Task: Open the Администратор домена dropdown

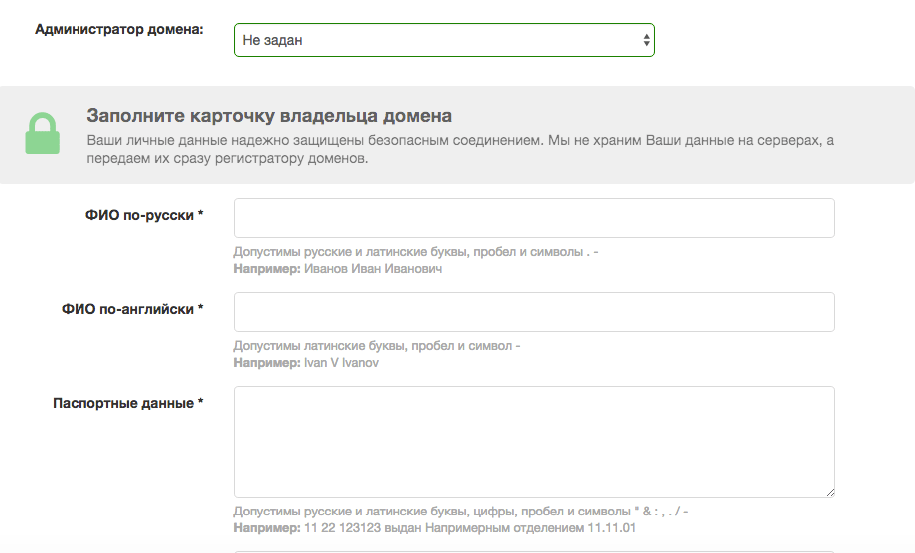Action: 444,40
